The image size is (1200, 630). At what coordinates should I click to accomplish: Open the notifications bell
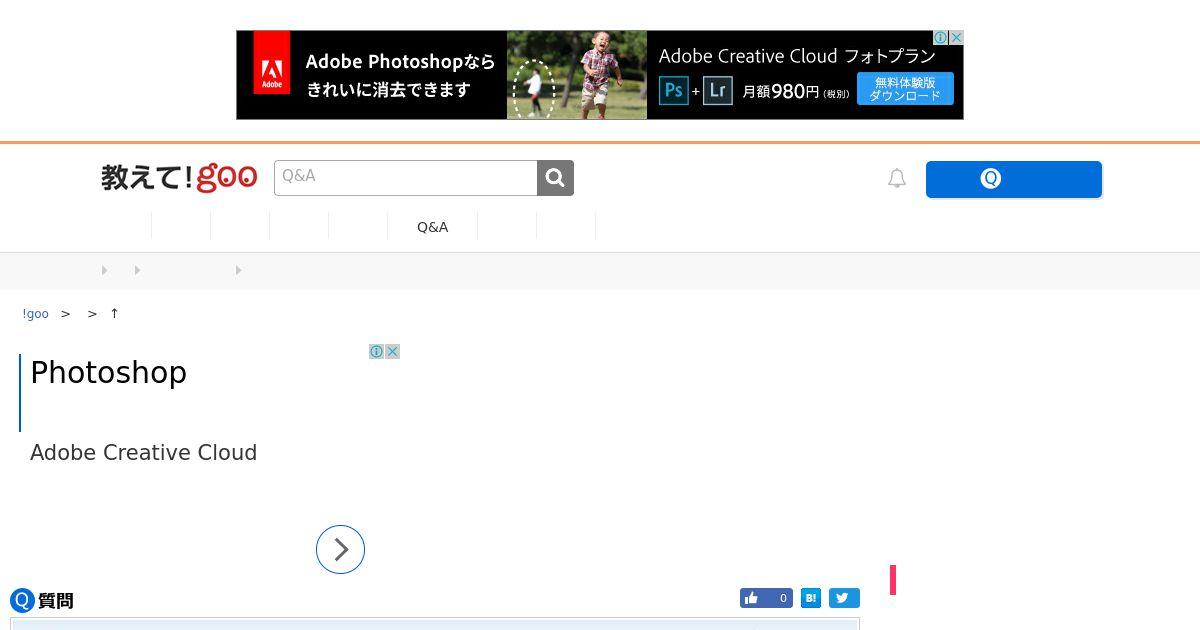point(897,178)
